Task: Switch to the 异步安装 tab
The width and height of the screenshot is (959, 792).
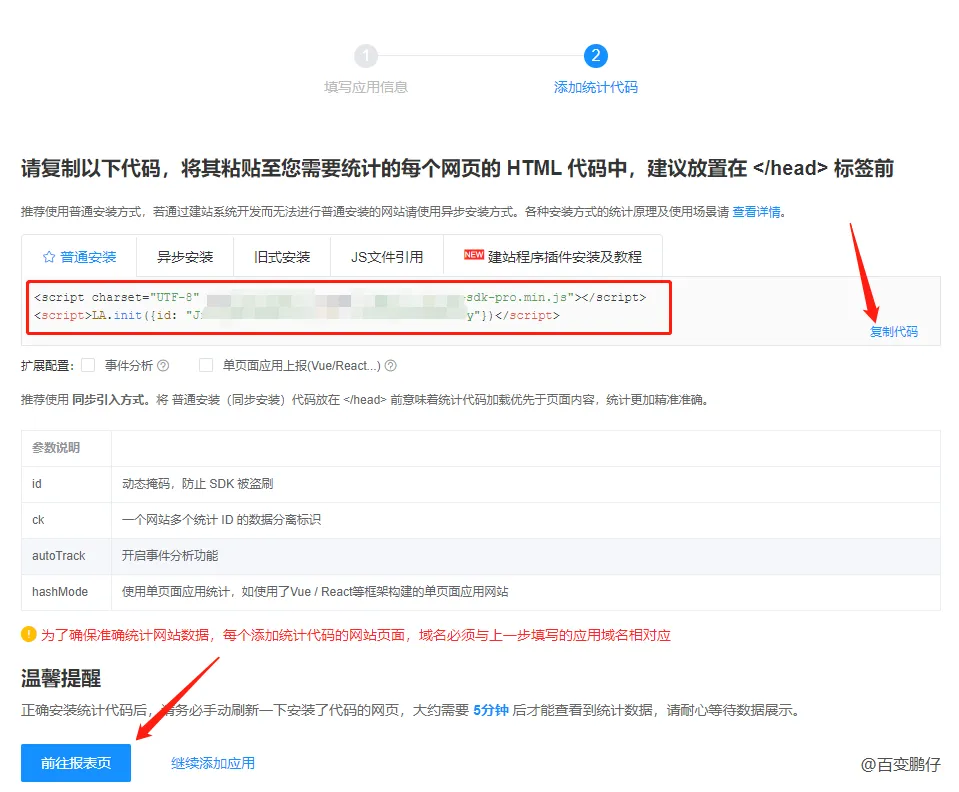Action: tap(184, 256)
